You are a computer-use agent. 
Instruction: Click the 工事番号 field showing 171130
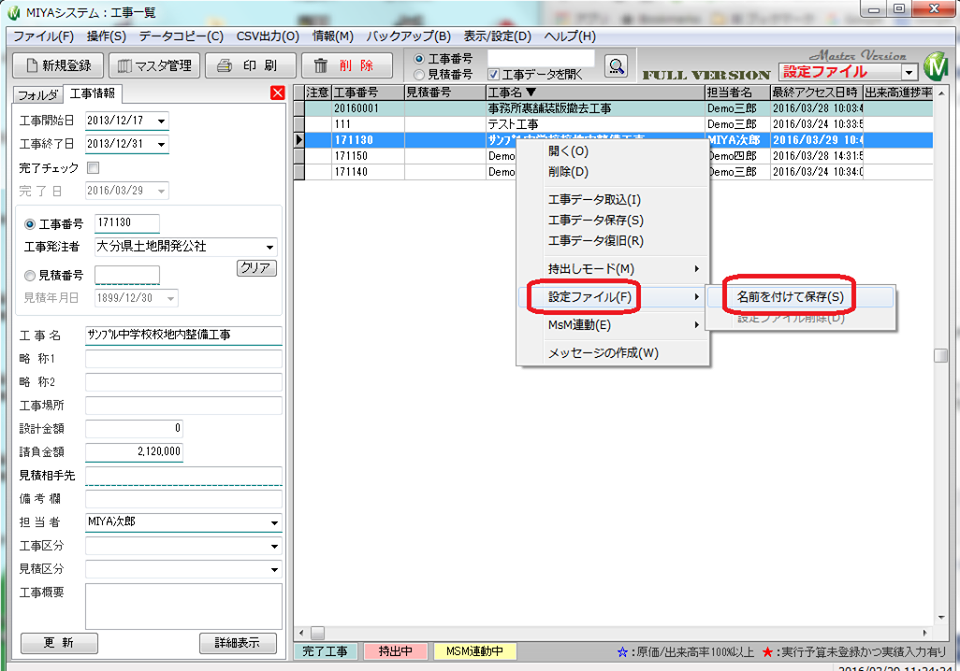(x=127, y=223)
